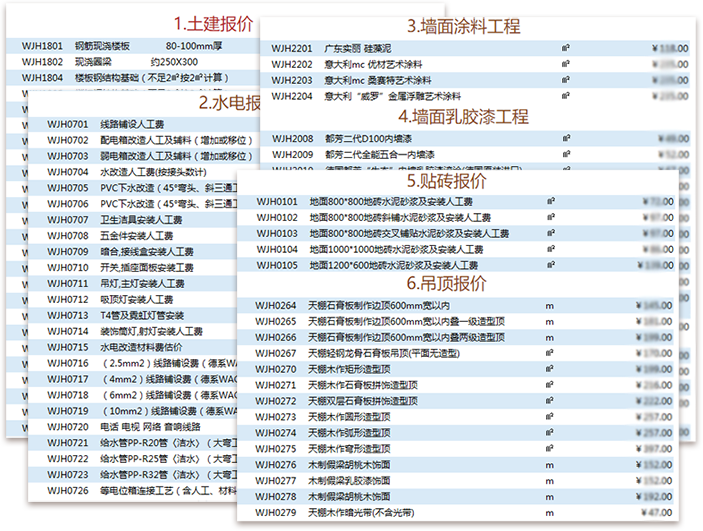Click the spec text "约250X300"
703x531 pixels.
point(174,62)
